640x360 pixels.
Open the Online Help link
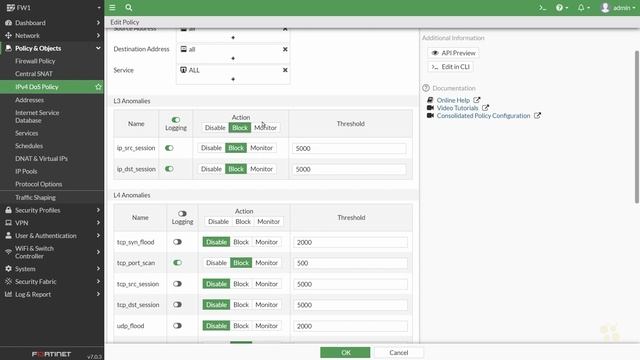453,100
